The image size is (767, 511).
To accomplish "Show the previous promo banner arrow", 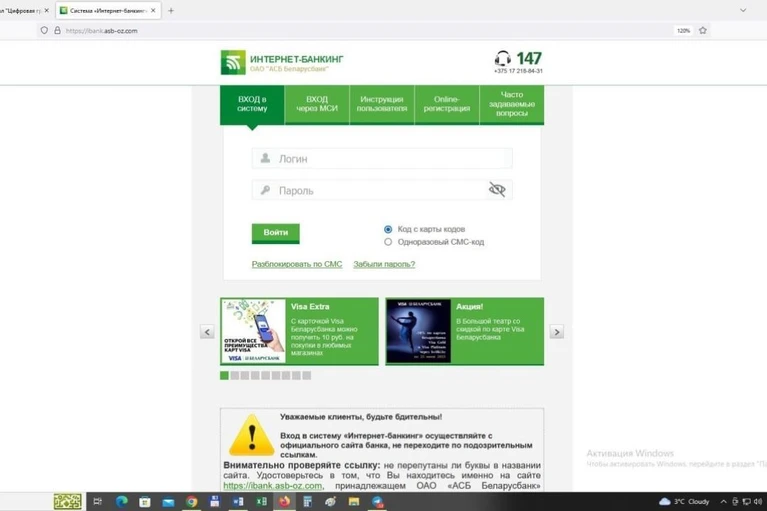I will (207, 332).
